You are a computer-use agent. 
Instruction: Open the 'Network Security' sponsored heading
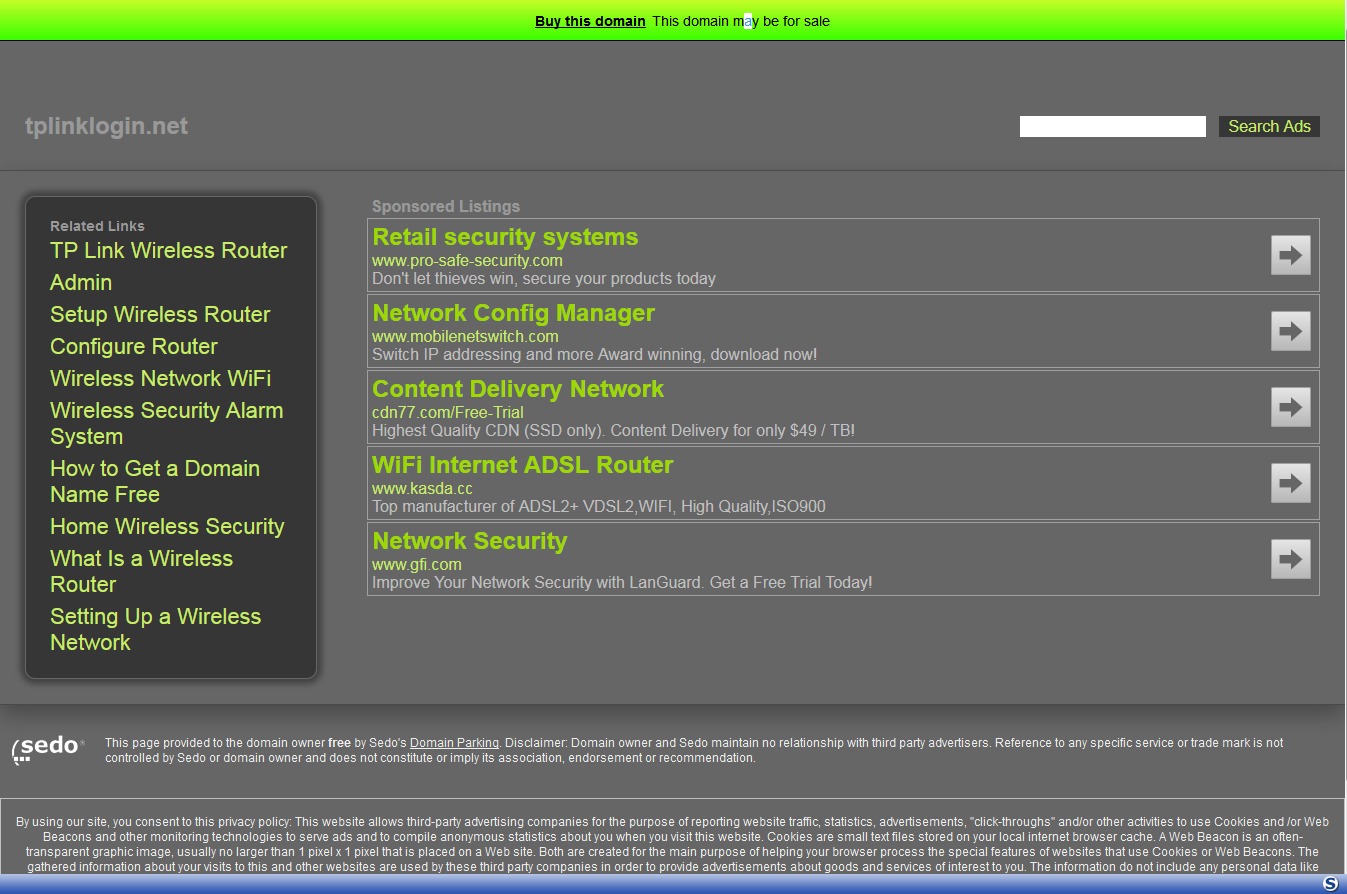click(470, 541)
